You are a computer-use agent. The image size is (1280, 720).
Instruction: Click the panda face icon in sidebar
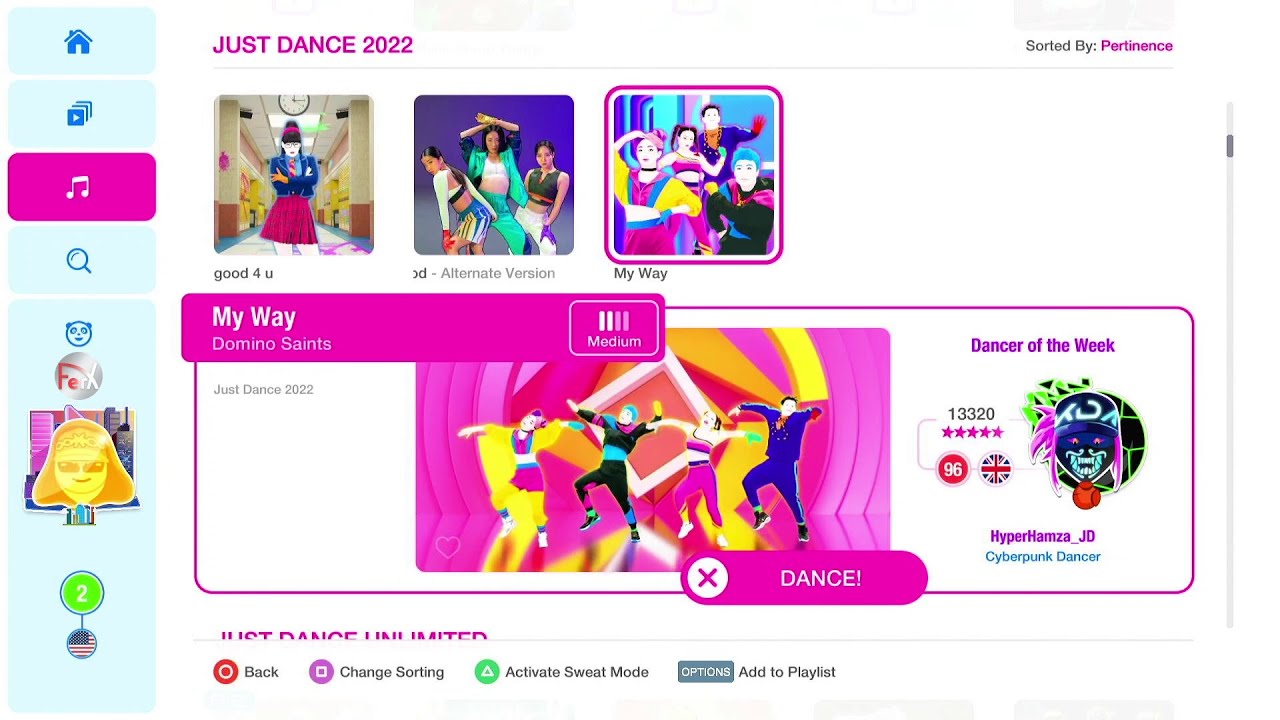click(x=79, y=334)
